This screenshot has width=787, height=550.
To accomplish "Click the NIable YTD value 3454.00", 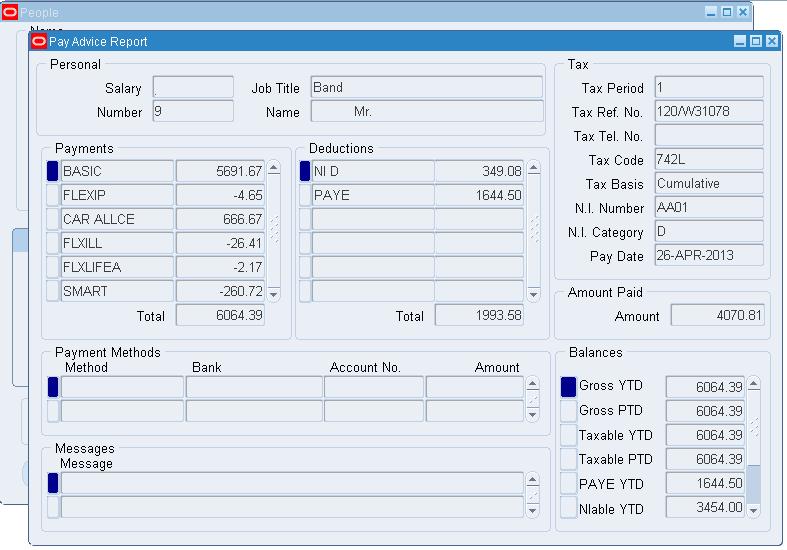I will pyautogui.click(x=705, y=507).
